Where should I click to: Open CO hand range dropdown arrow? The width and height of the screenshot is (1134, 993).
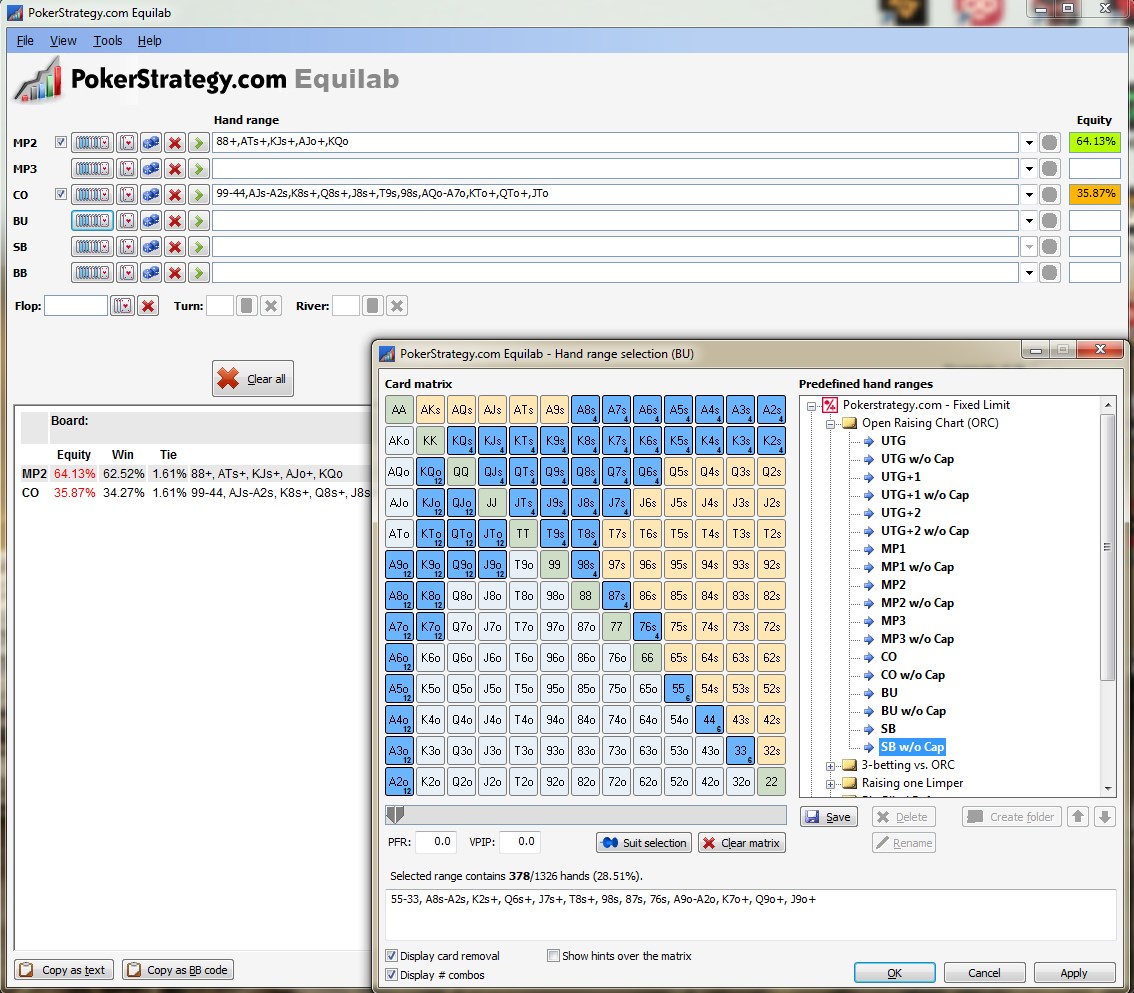(1028, 195)
